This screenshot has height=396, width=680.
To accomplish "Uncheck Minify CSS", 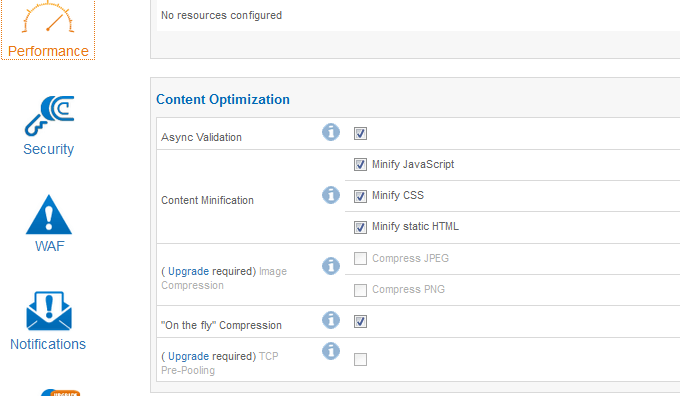I will point(360,196).
